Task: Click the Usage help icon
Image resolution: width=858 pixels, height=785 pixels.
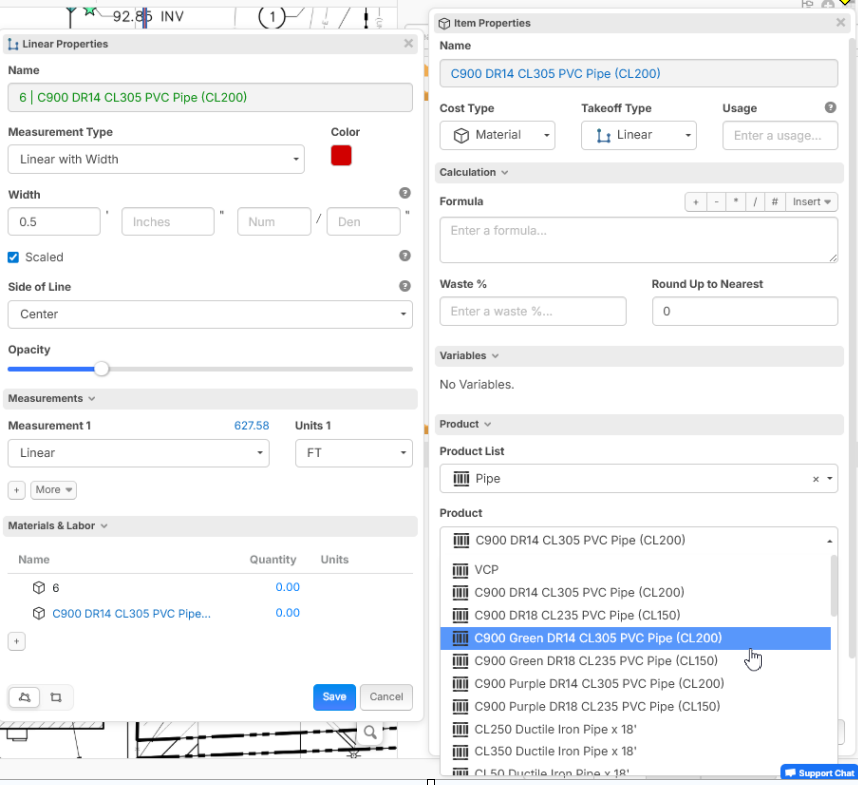Action: tap(830, 108)
